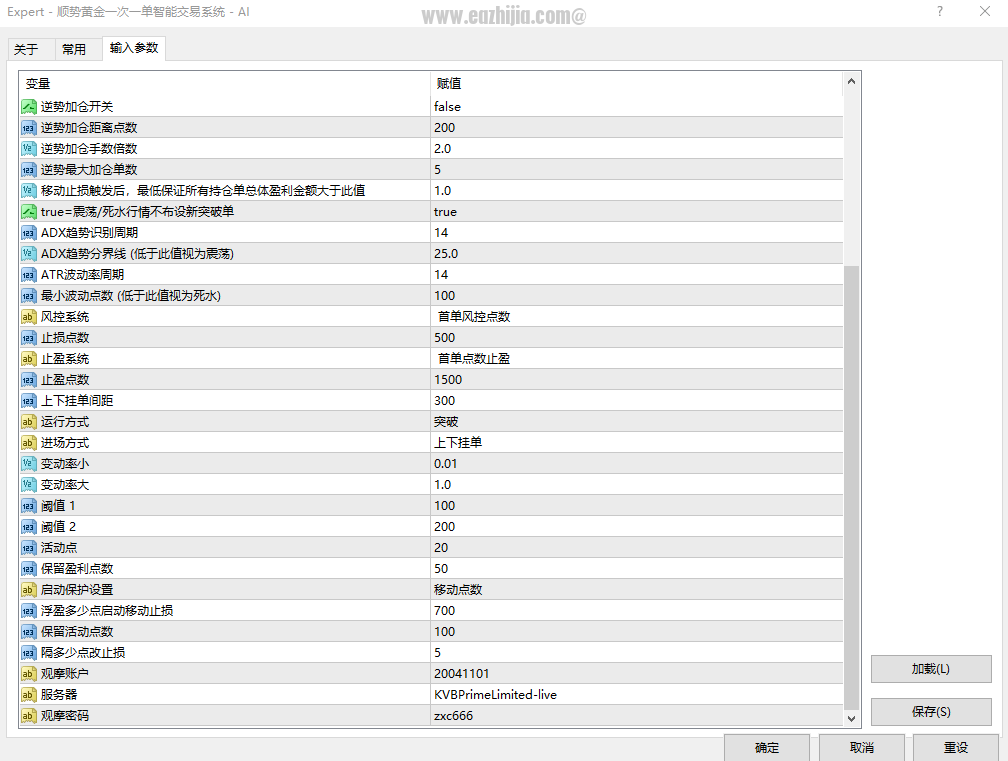This screenshot has height=761, width=1008.
Task: Select the 止损点数 value 500
Action: [444, 337]
